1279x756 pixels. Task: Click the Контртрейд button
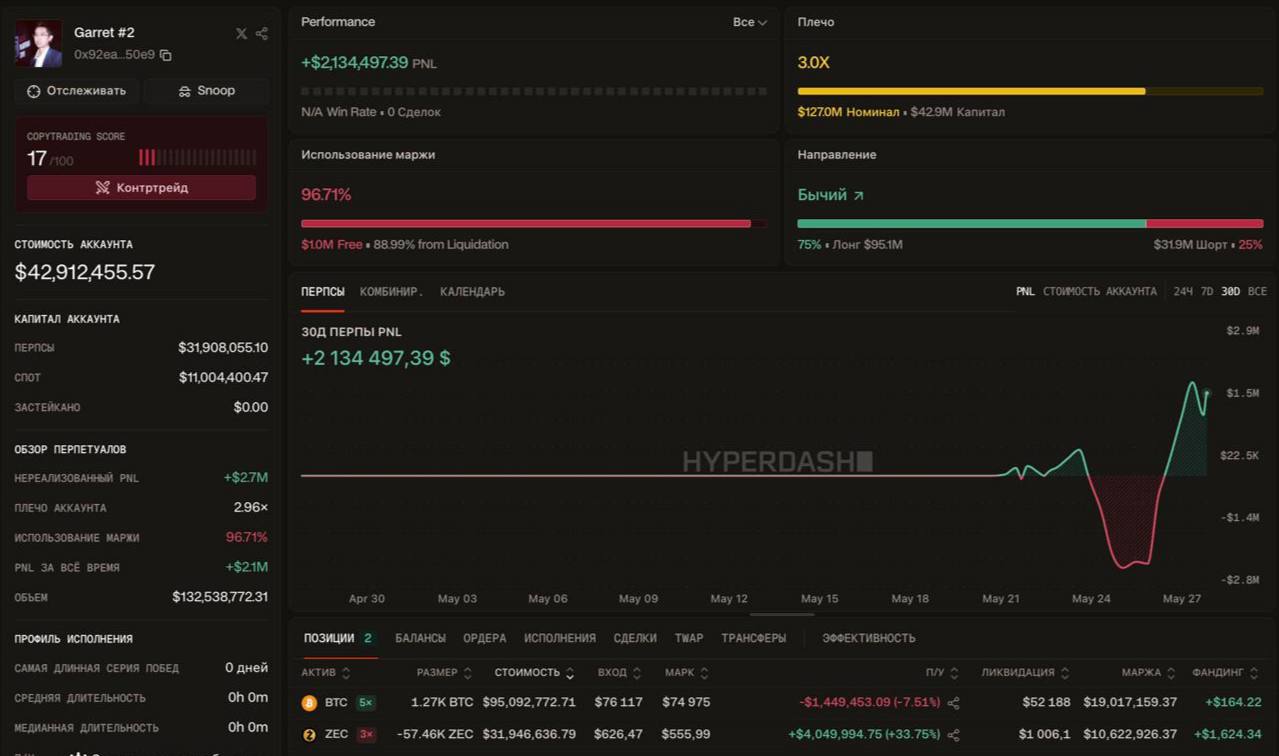141,187
